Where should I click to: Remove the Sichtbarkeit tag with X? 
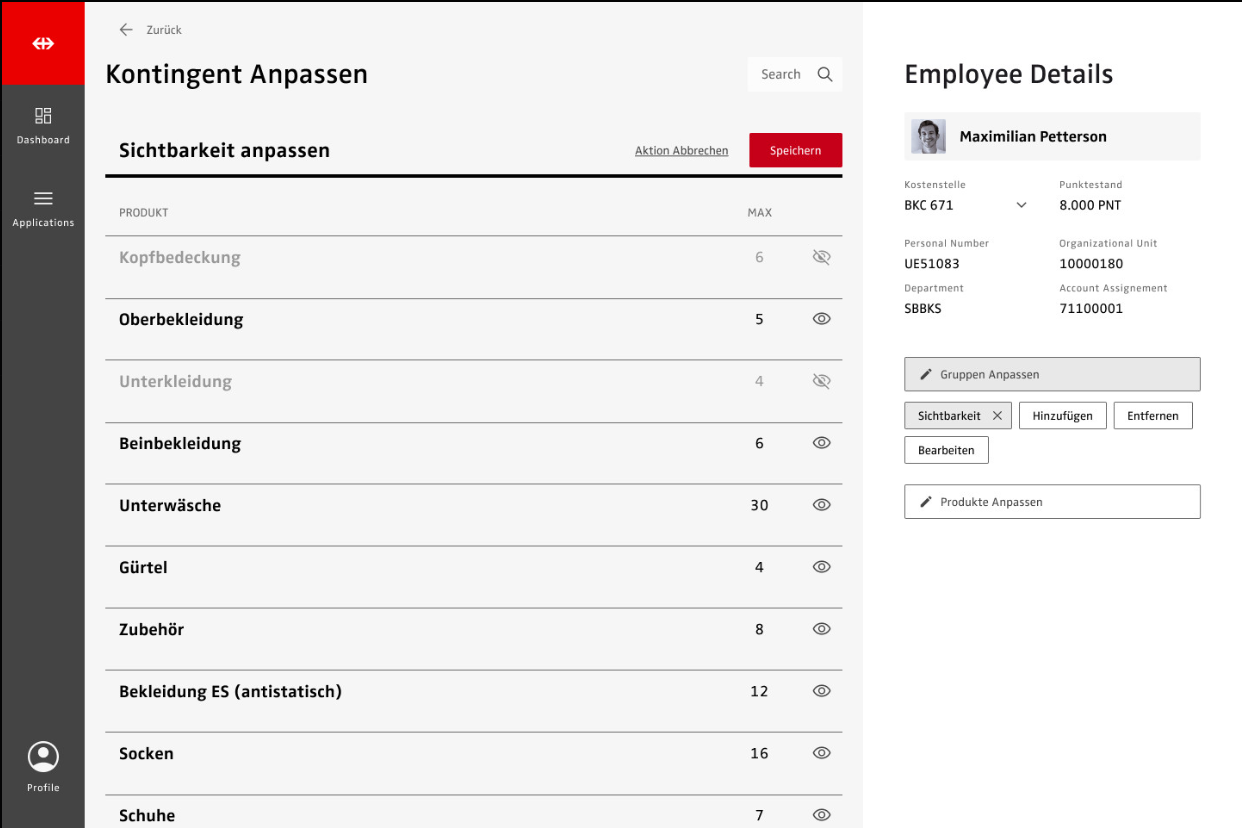997,416
